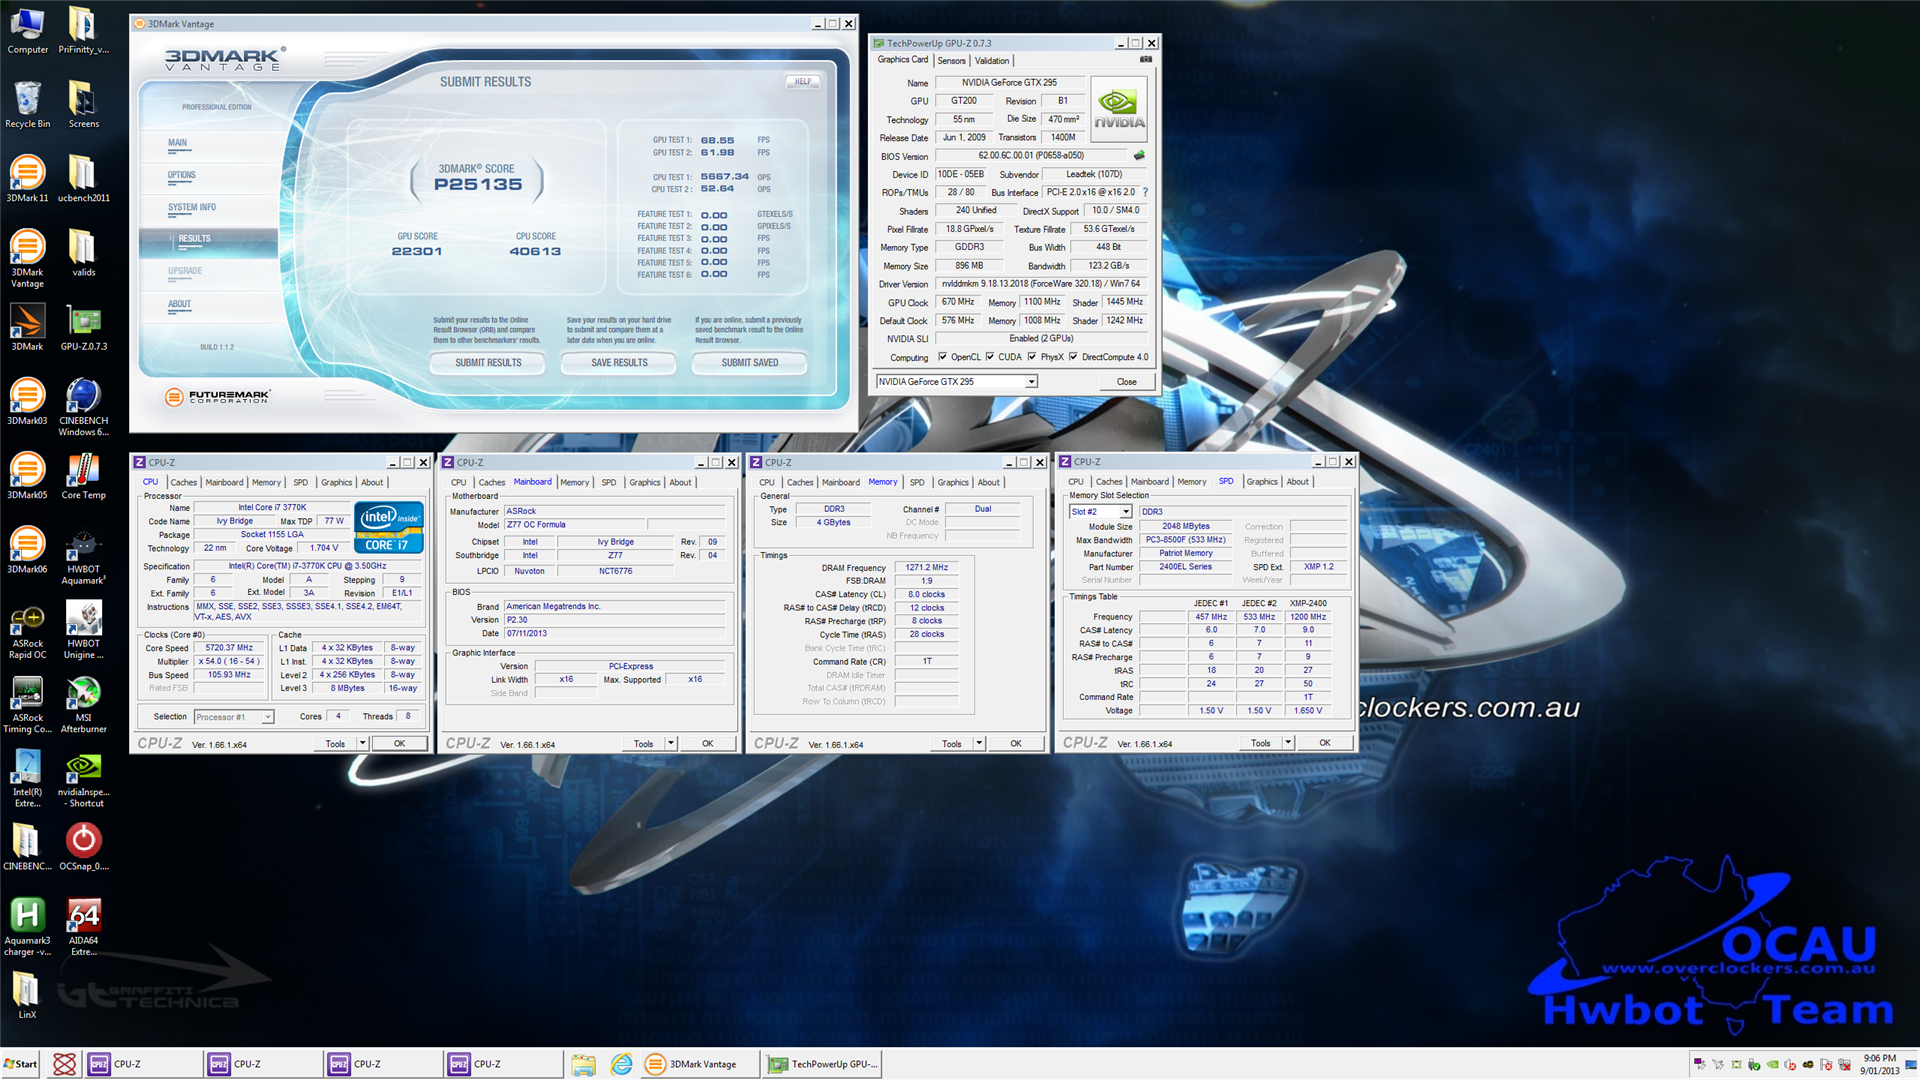This screenshot has height=1080, width=1920.
Task: Select the 3DMark Vantage desktop shortcut
Action: coord(27,259)
